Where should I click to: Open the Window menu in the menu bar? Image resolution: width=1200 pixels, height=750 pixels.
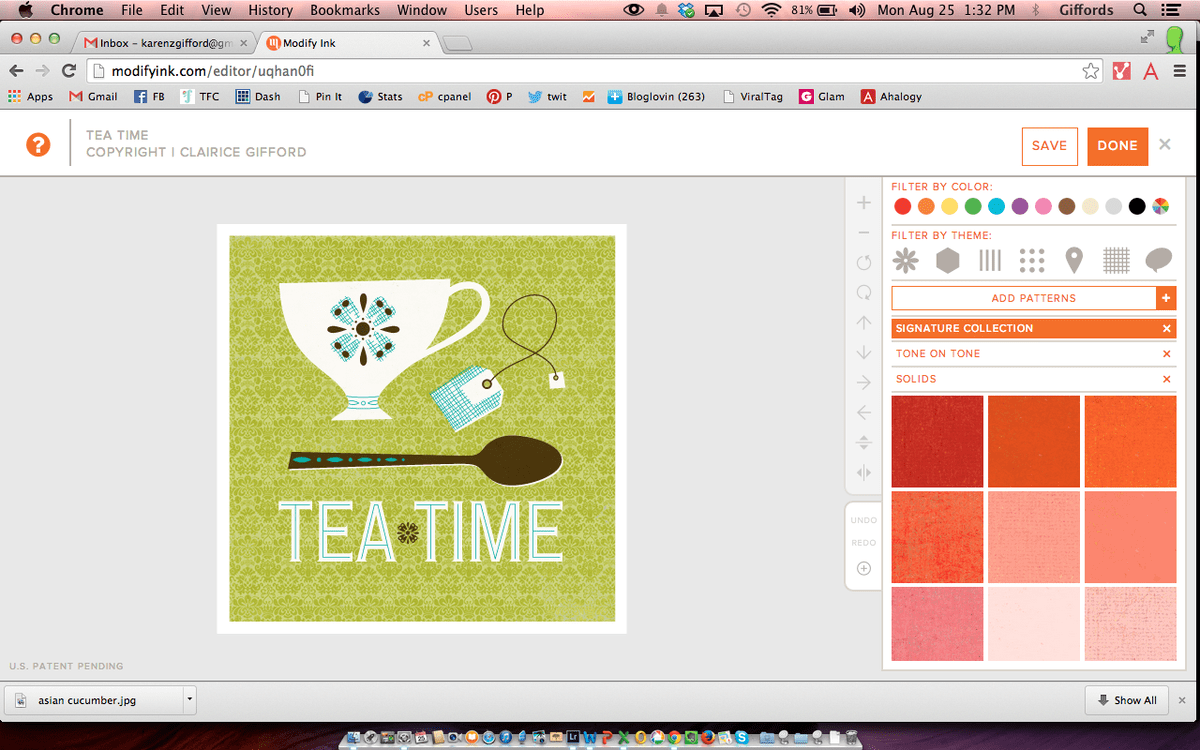click(x=421, y=10)
